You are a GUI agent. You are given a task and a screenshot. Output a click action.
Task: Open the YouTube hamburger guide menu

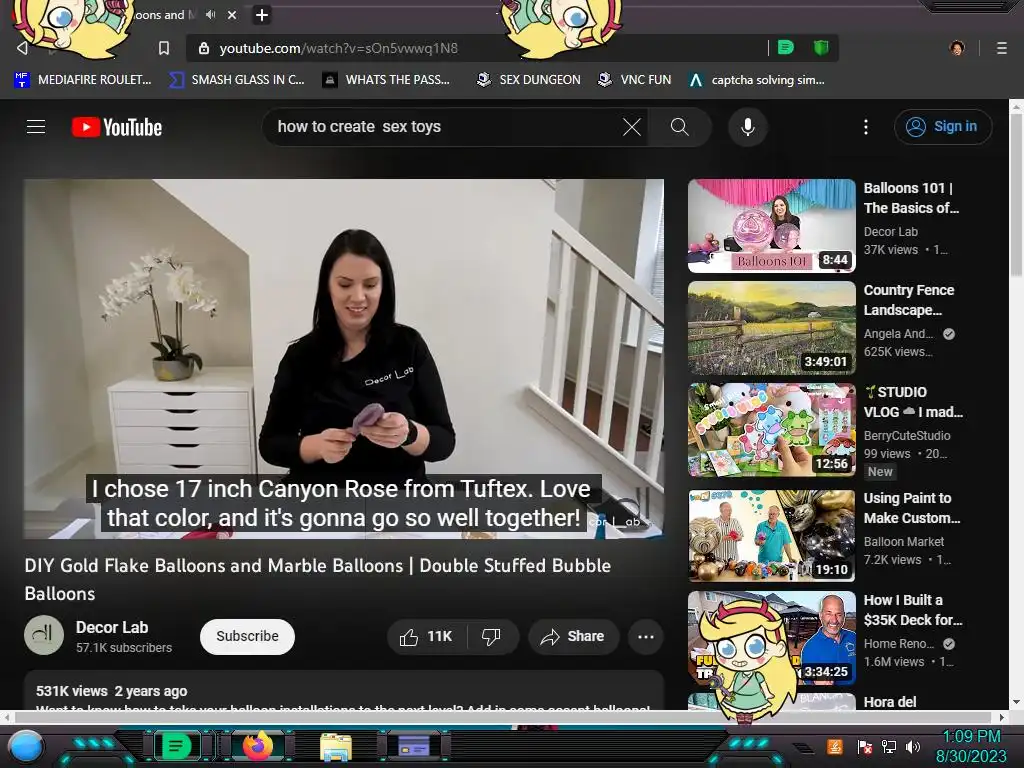pyautogui.click(x=36, y=127)
